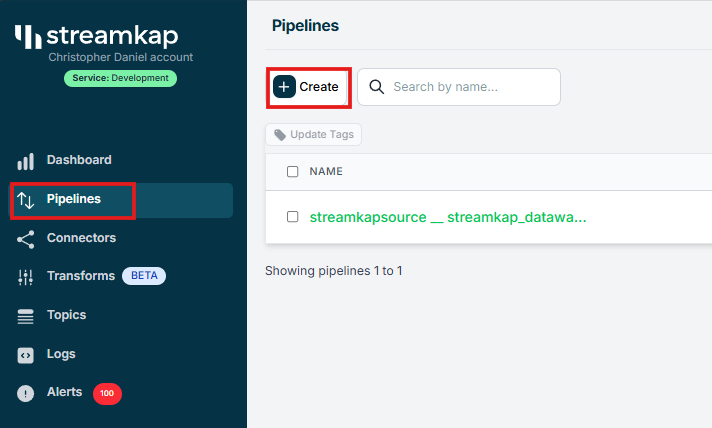This screenshot has width=712, height=428.
Task: Click the Pipelines page heading
Action: coord(305,26)
